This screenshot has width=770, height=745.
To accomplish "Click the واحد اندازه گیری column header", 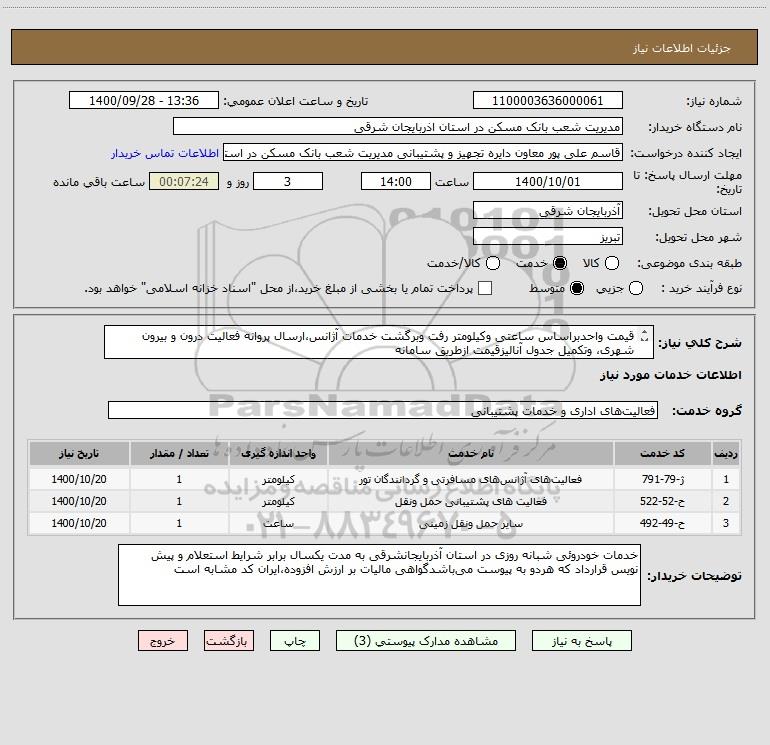I will click(278, 453).
